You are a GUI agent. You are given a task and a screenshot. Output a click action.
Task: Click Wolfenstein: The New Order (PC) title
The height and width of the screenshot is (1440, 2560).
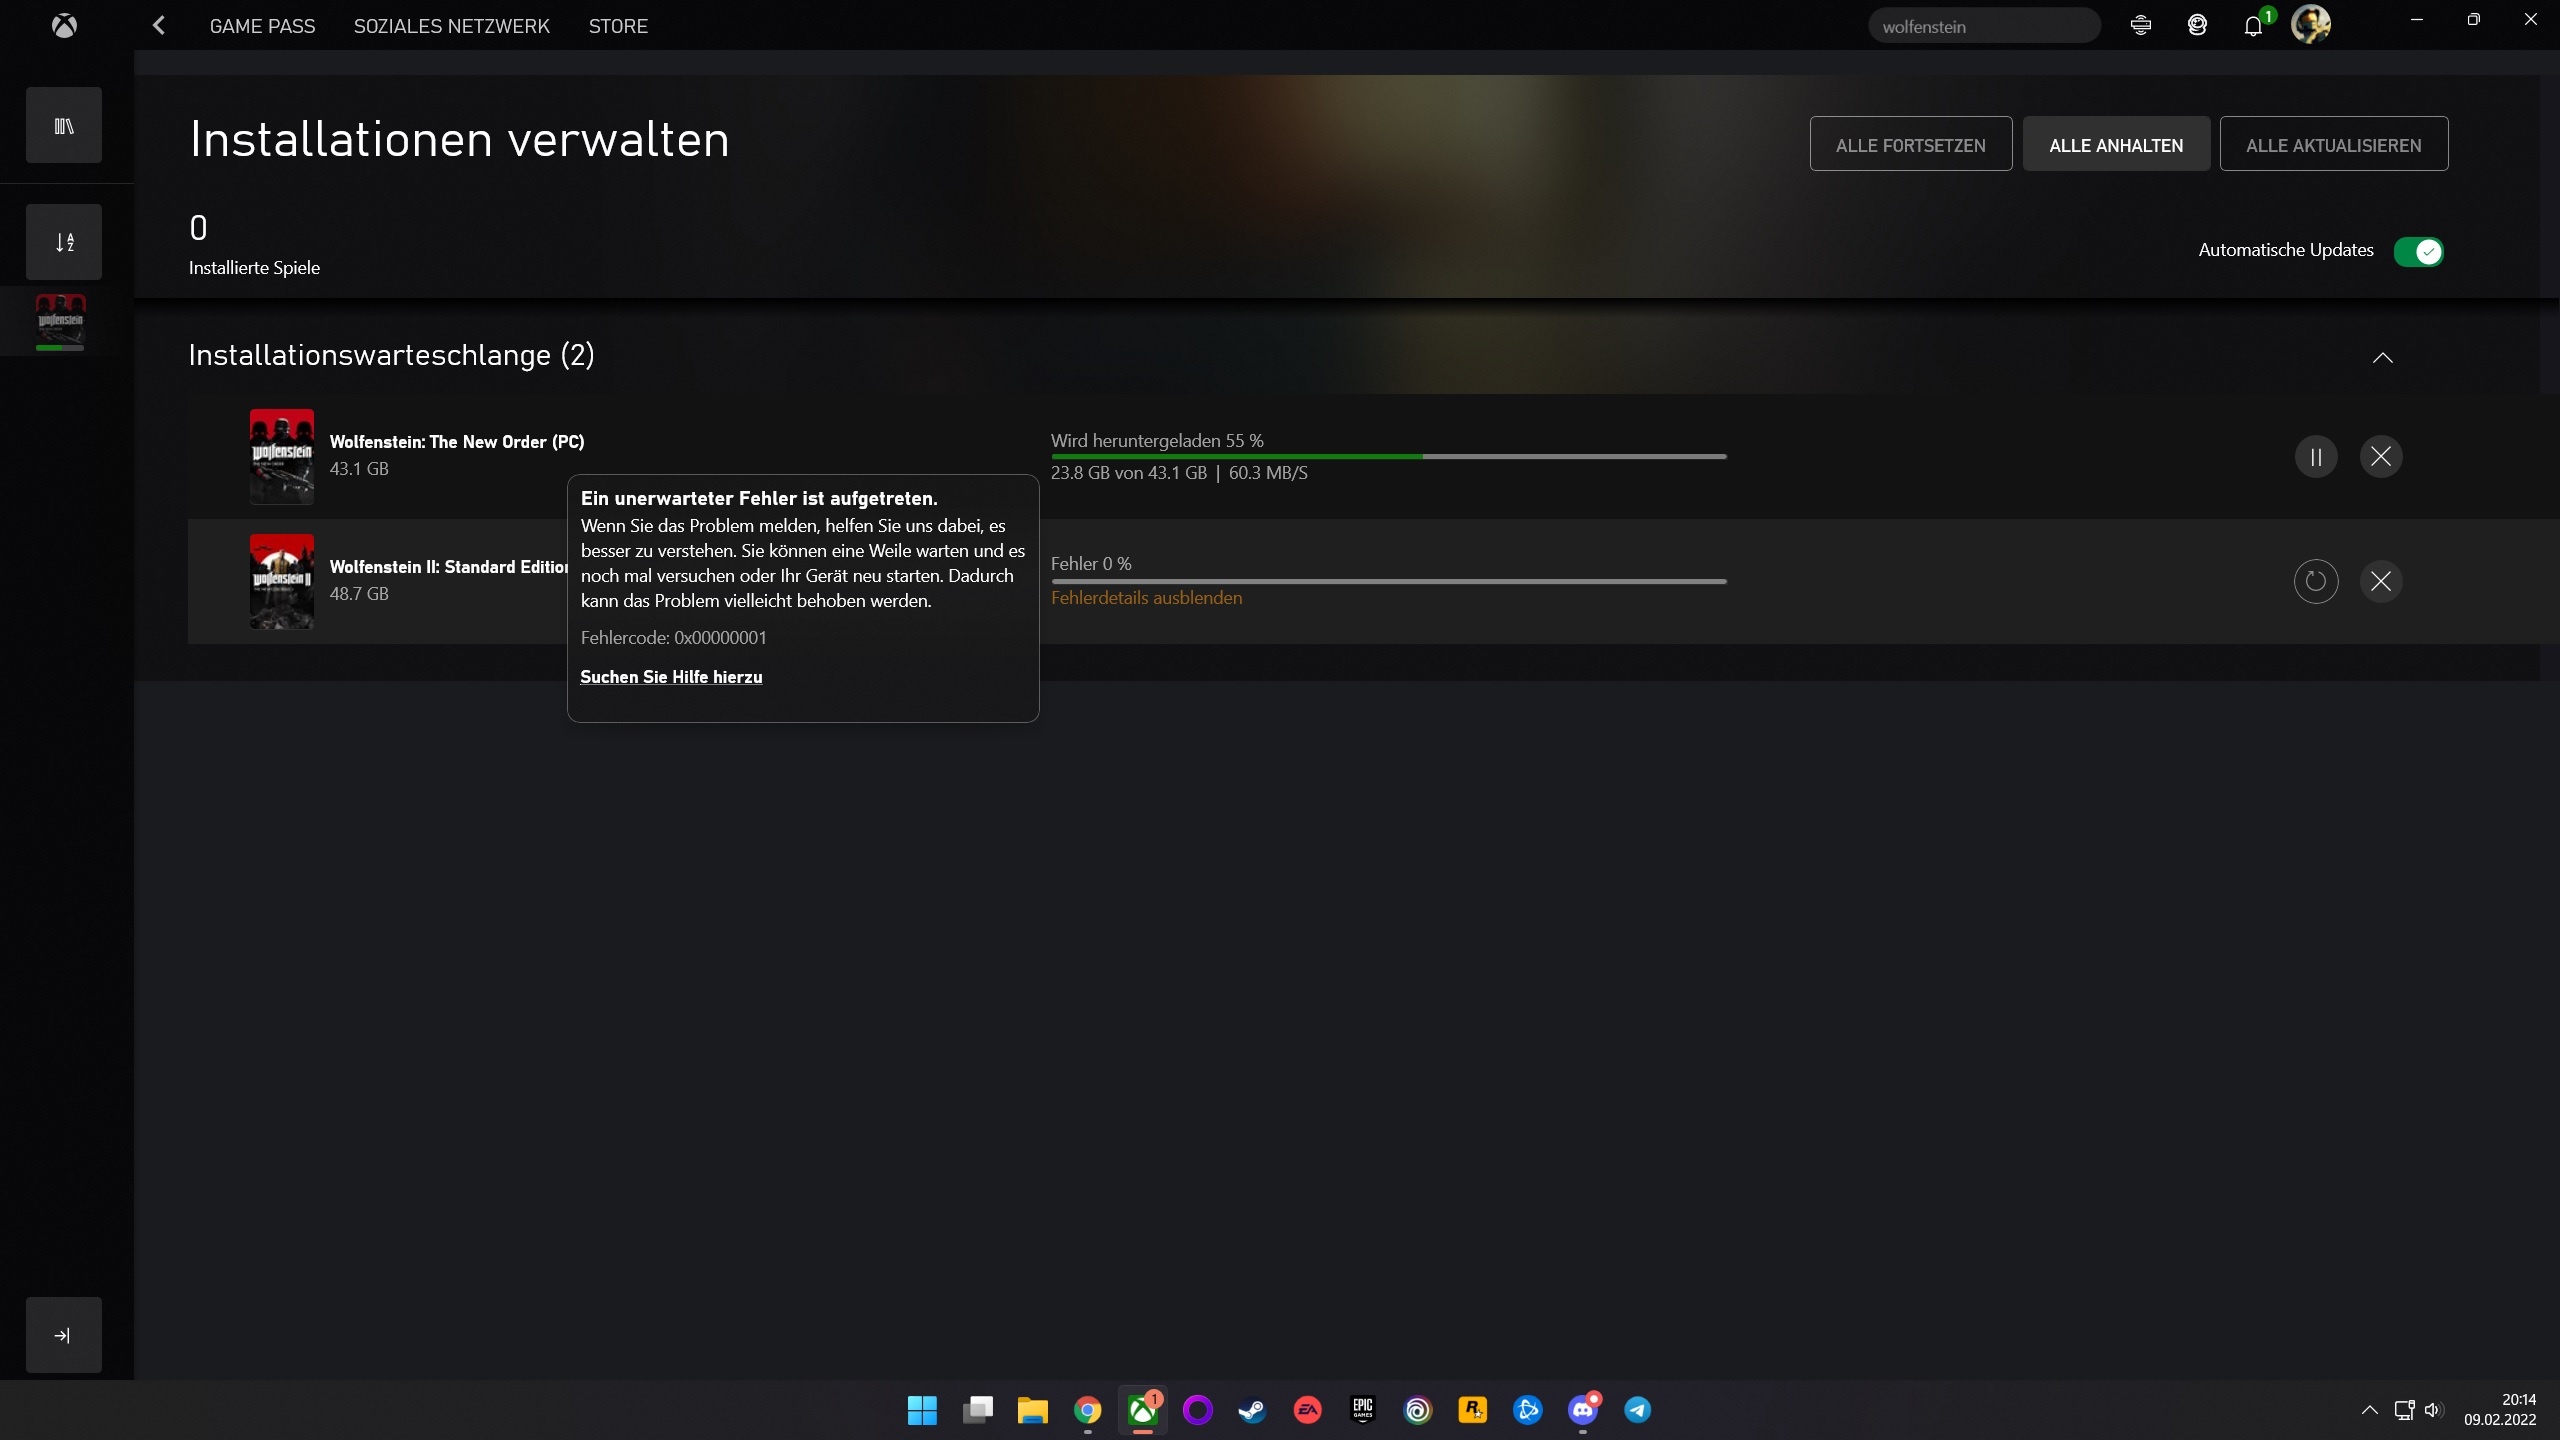click(x=457, y=442)
